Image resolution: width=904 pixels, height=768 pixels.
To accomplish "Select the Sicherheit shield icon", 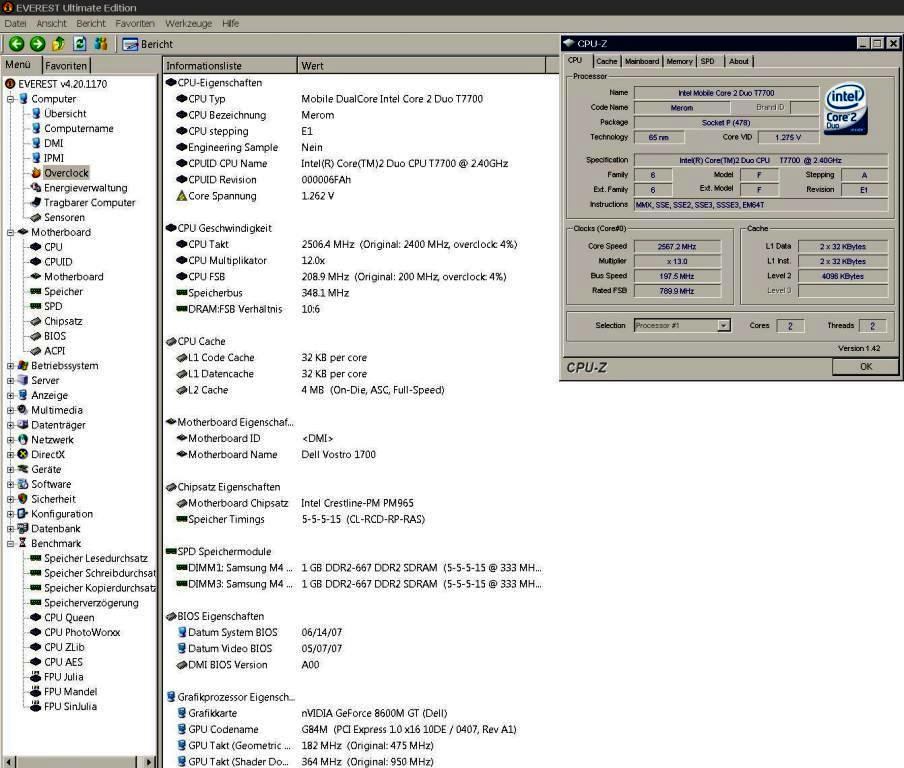I will pyautogui.click(x=23, y=499).
